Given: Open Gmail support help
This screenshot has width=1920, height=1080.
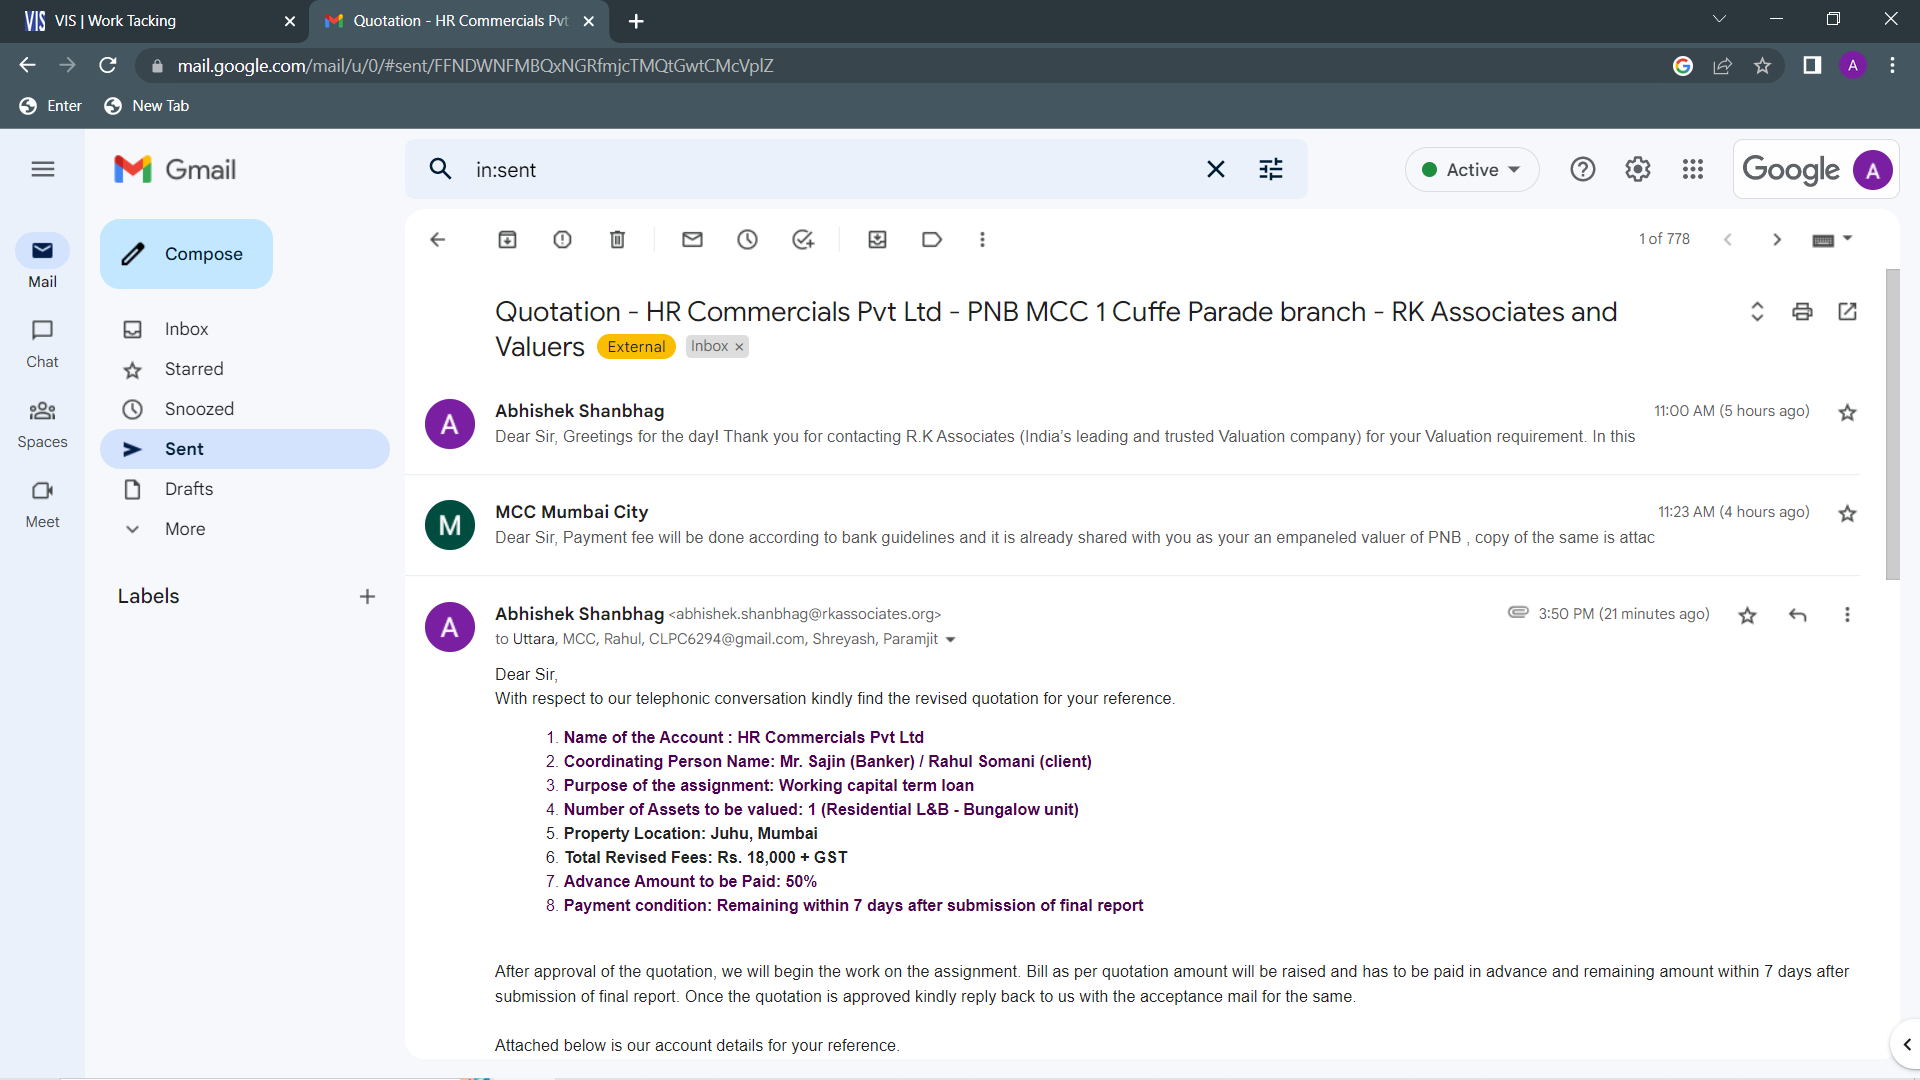Looking at the screenshot, I should pyautogui.click(x=1582, y=169).
